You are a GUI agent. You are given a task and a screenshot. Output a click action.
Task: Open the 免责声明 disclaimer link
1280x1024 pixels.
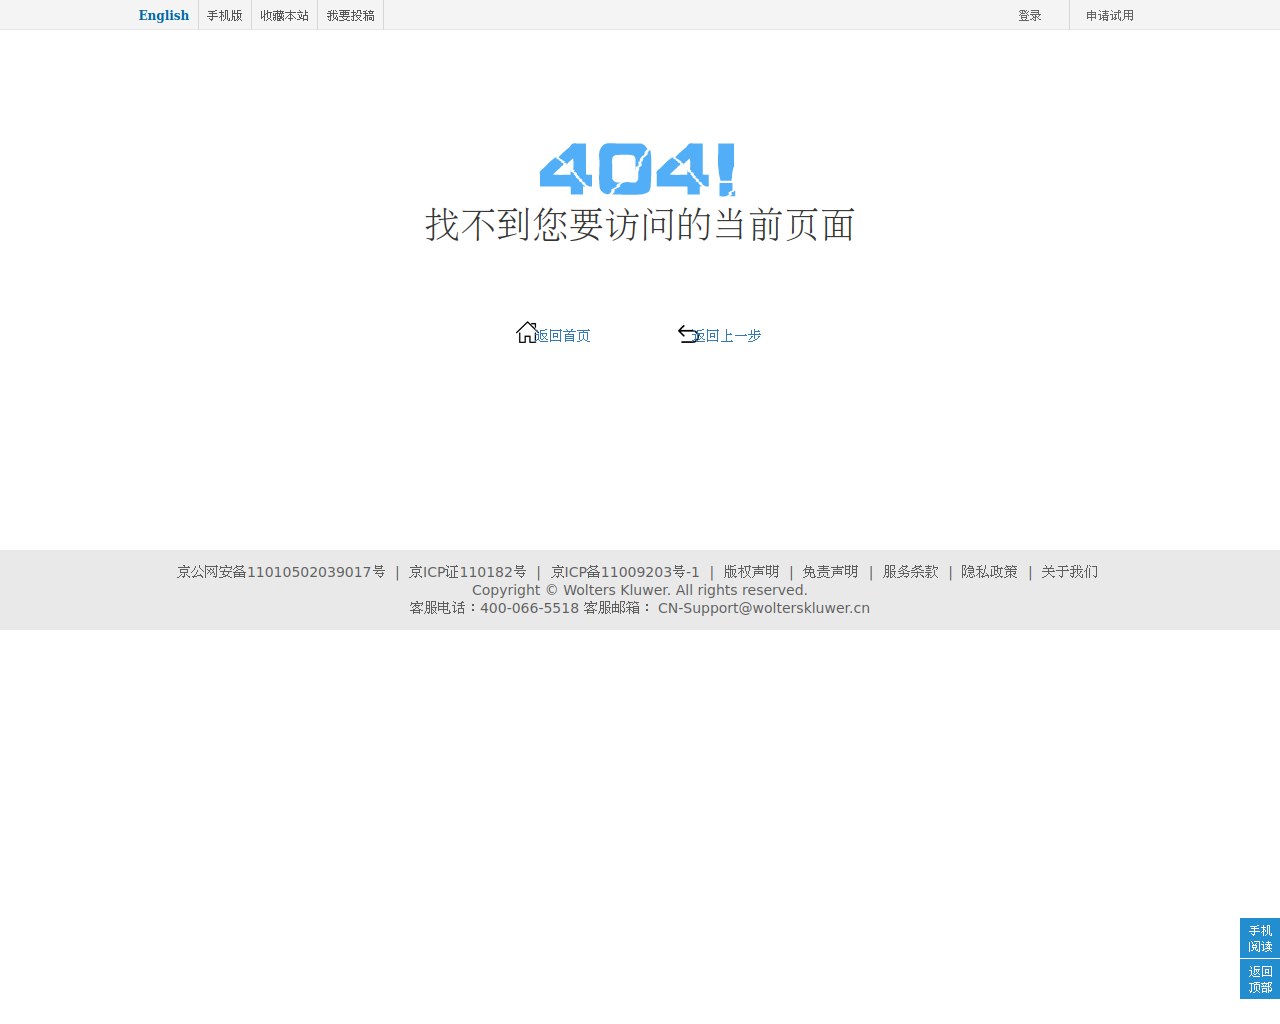click(x=830, y=572)
